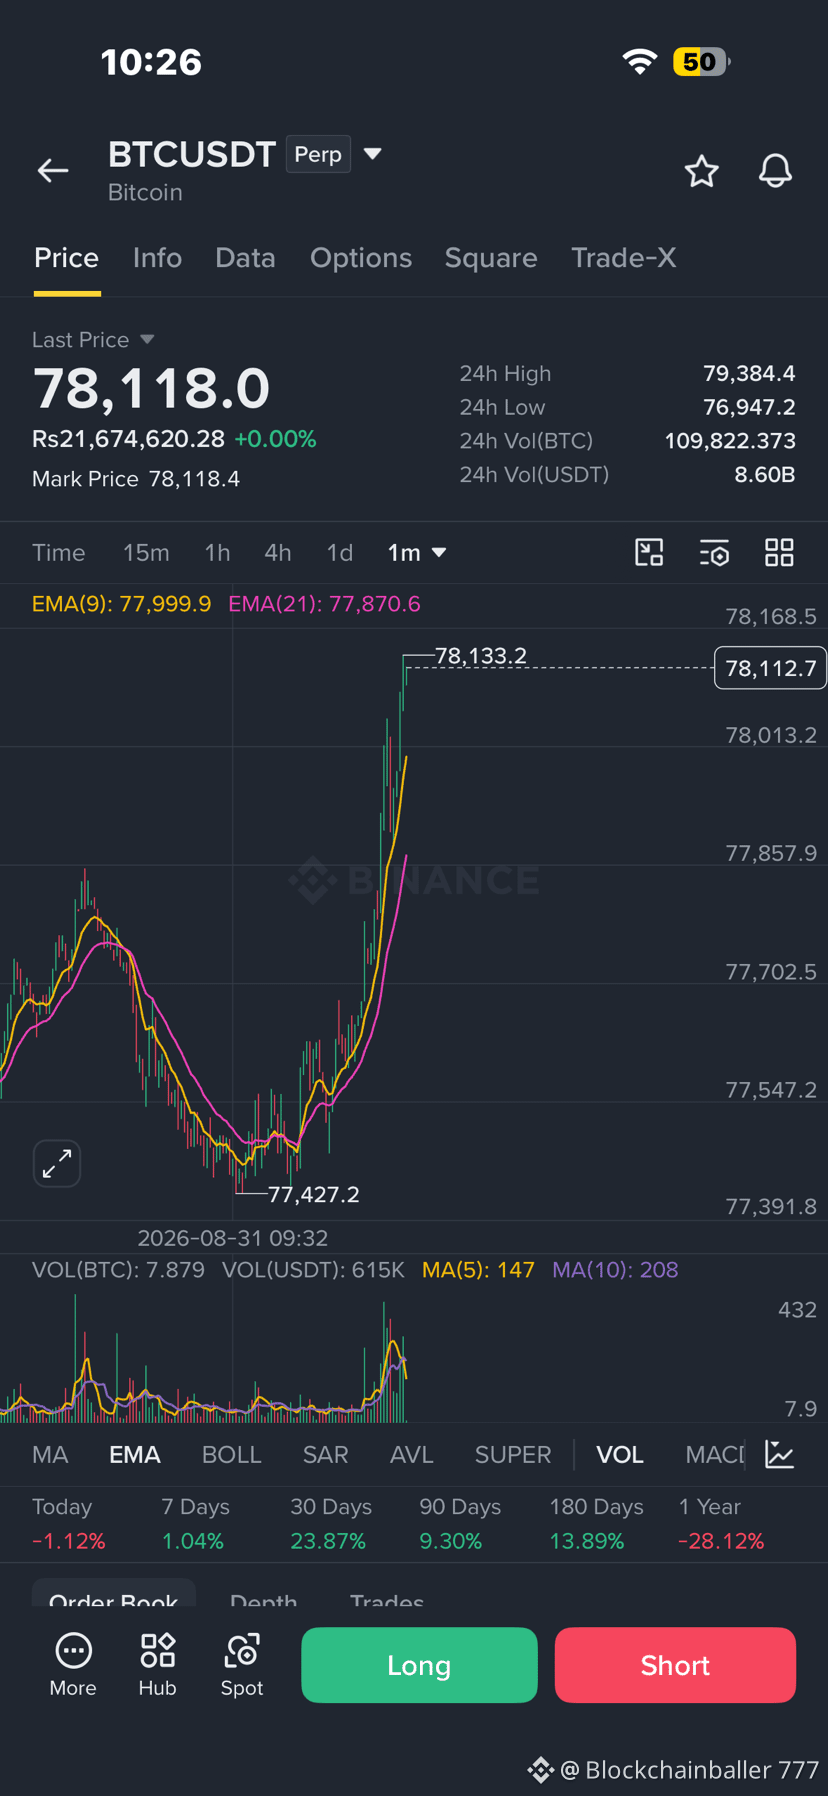
Task: Tap the back arrow icon
Action: [53, 171]
